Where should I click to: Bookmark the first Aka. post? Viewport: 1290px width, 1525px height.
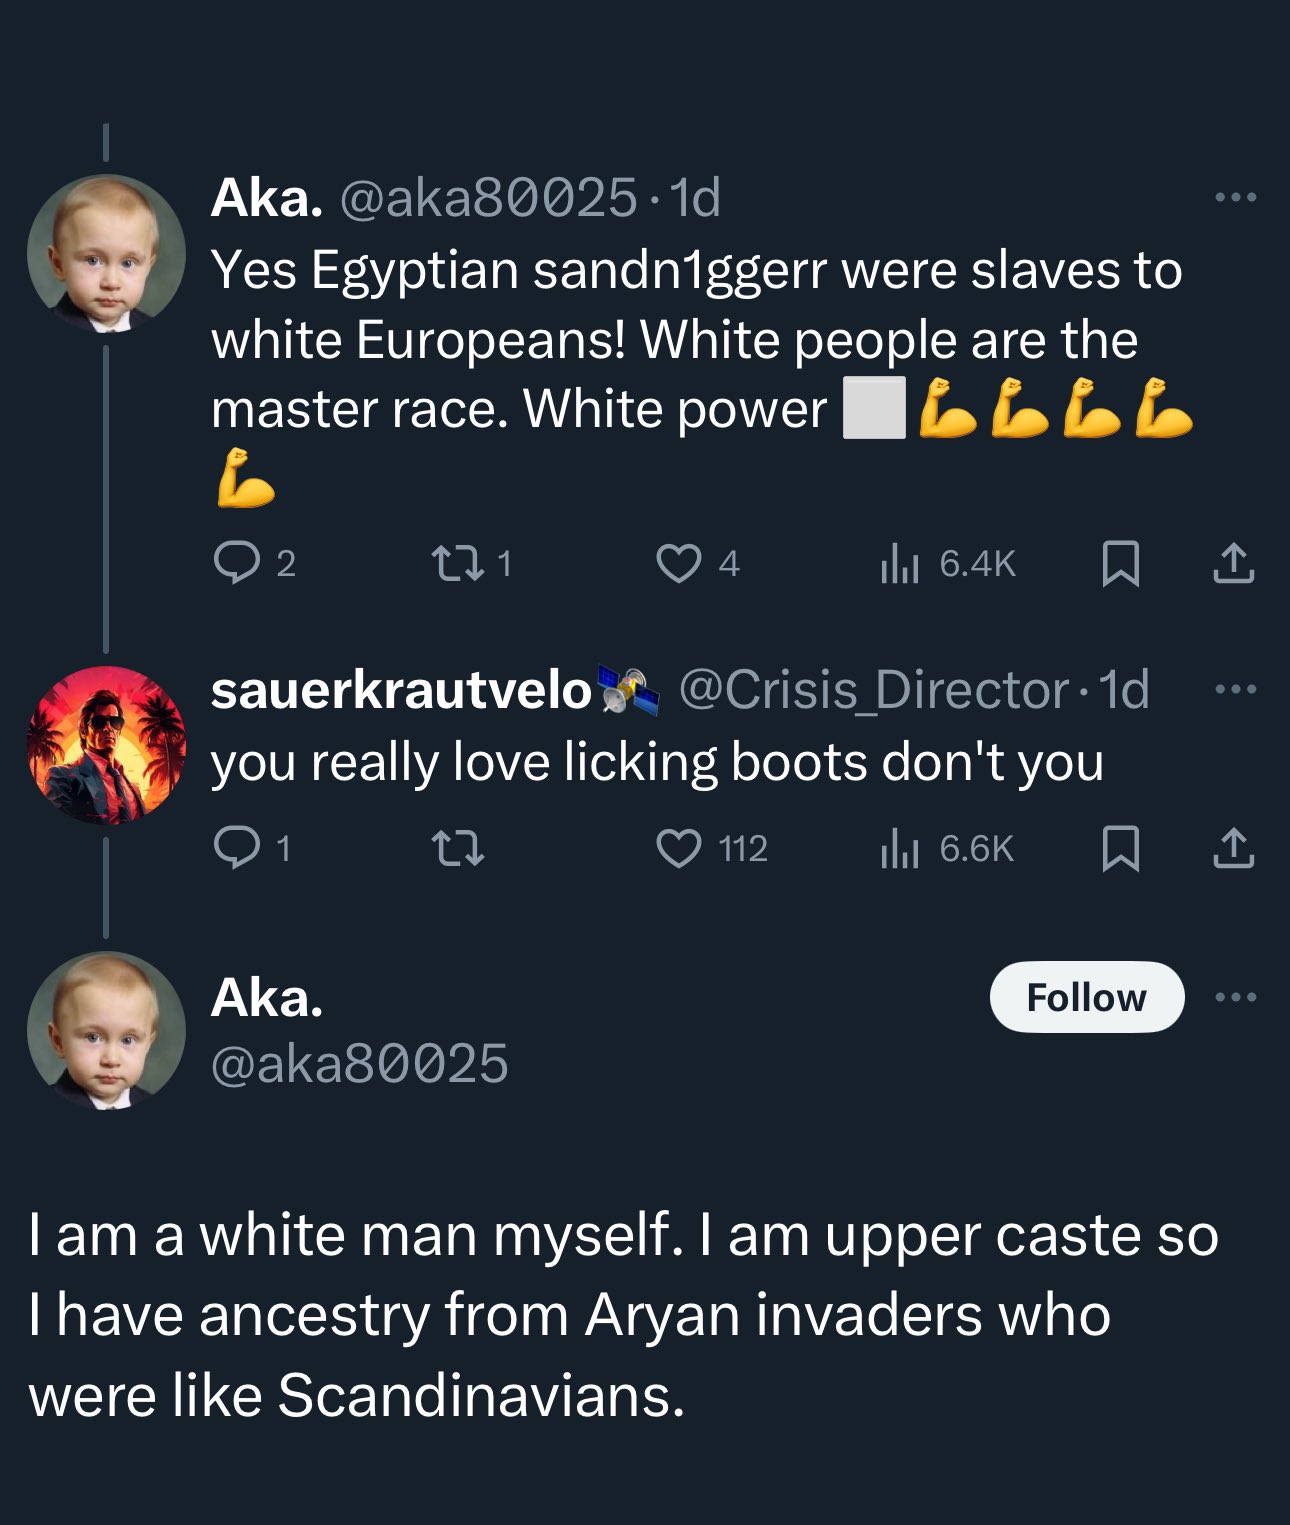[1120, 563]
